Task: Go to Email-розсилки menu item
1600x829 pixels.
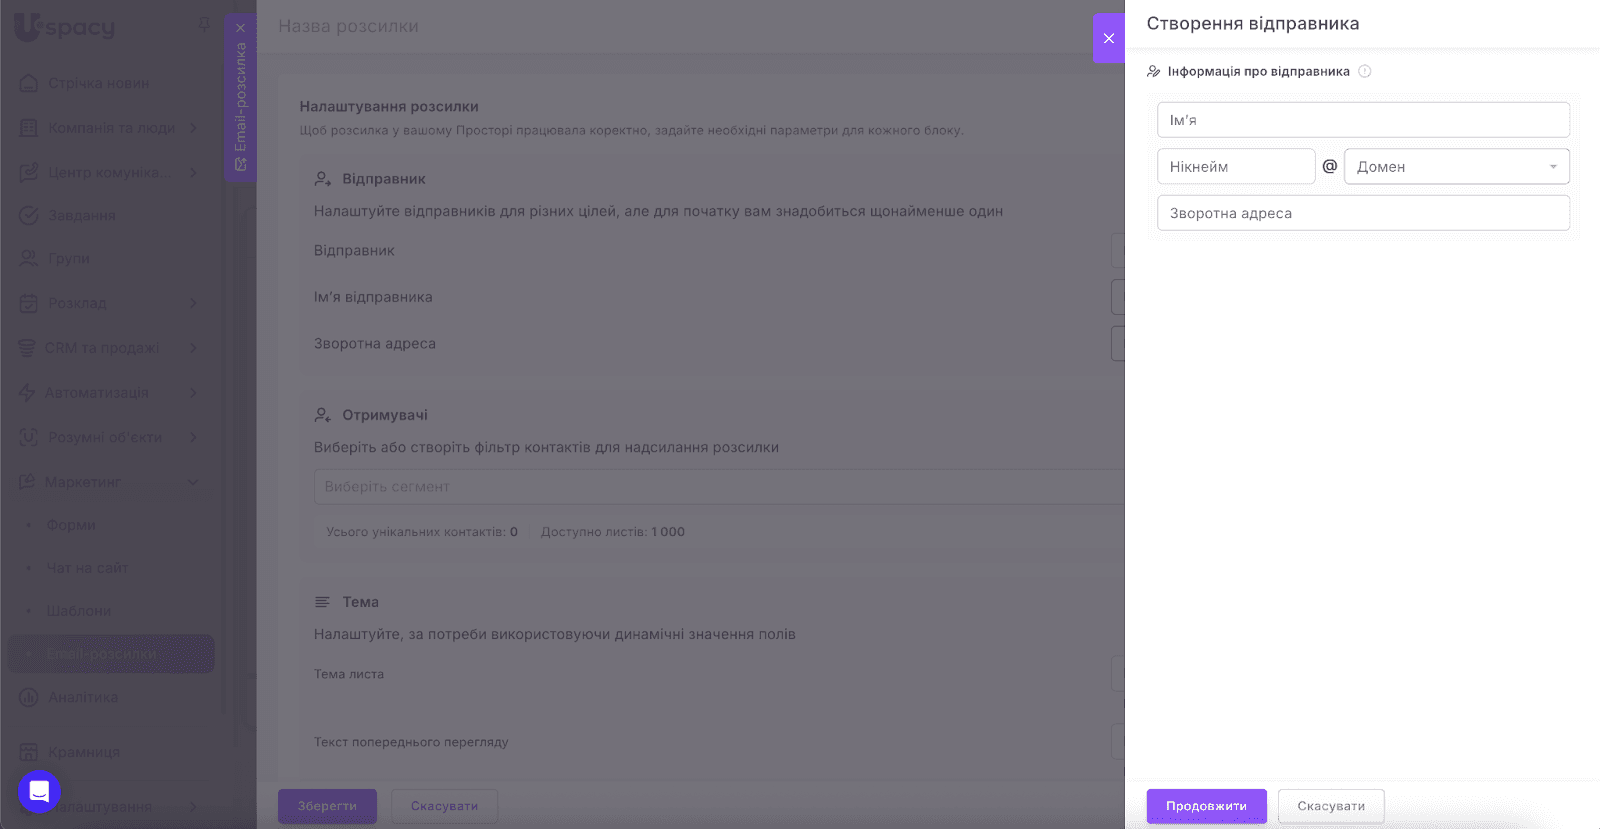Action: coord(102,654)
